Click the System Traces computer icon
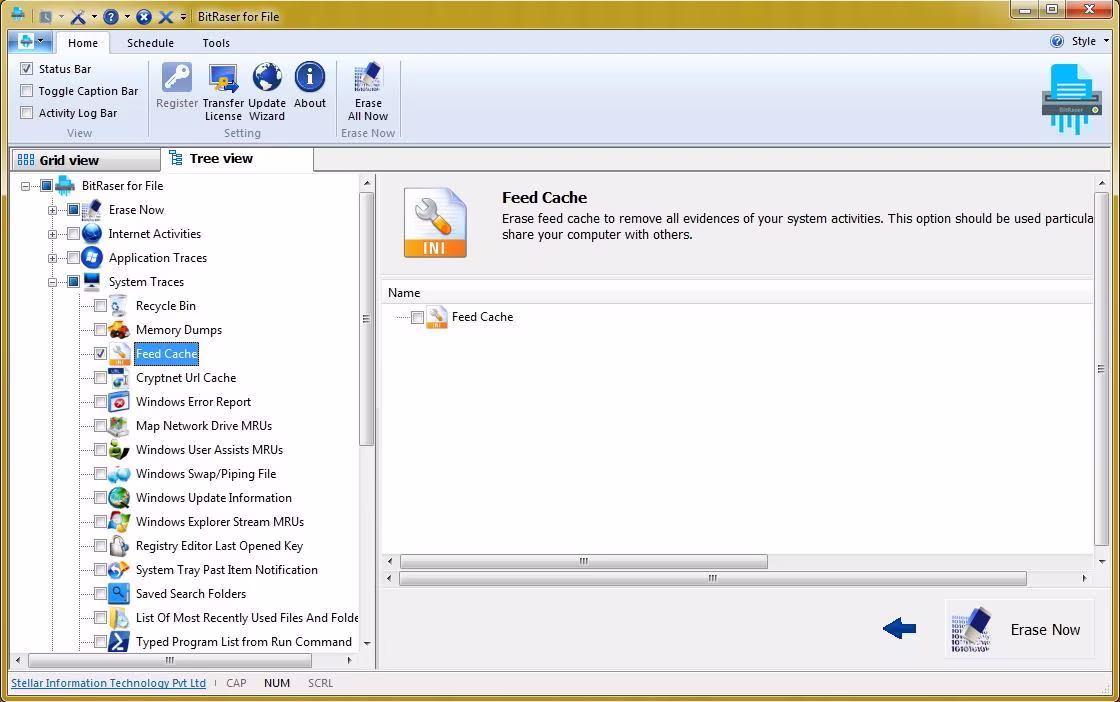Screen dimensions: 1120x702 [91, 281]
